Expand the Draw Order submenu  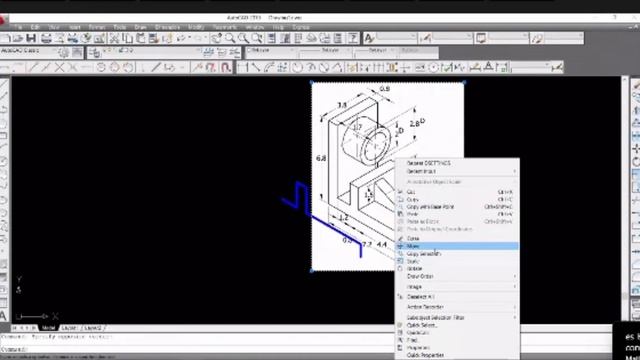[457, 276]
